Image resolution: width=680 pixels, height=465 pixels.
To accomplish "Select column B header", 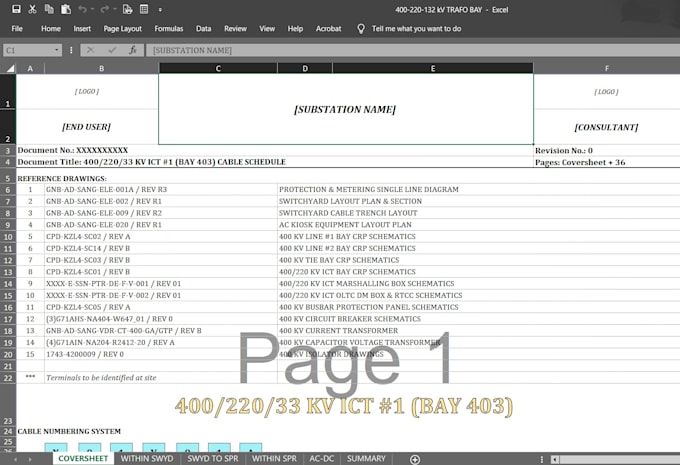I will (x=101, y=68).
